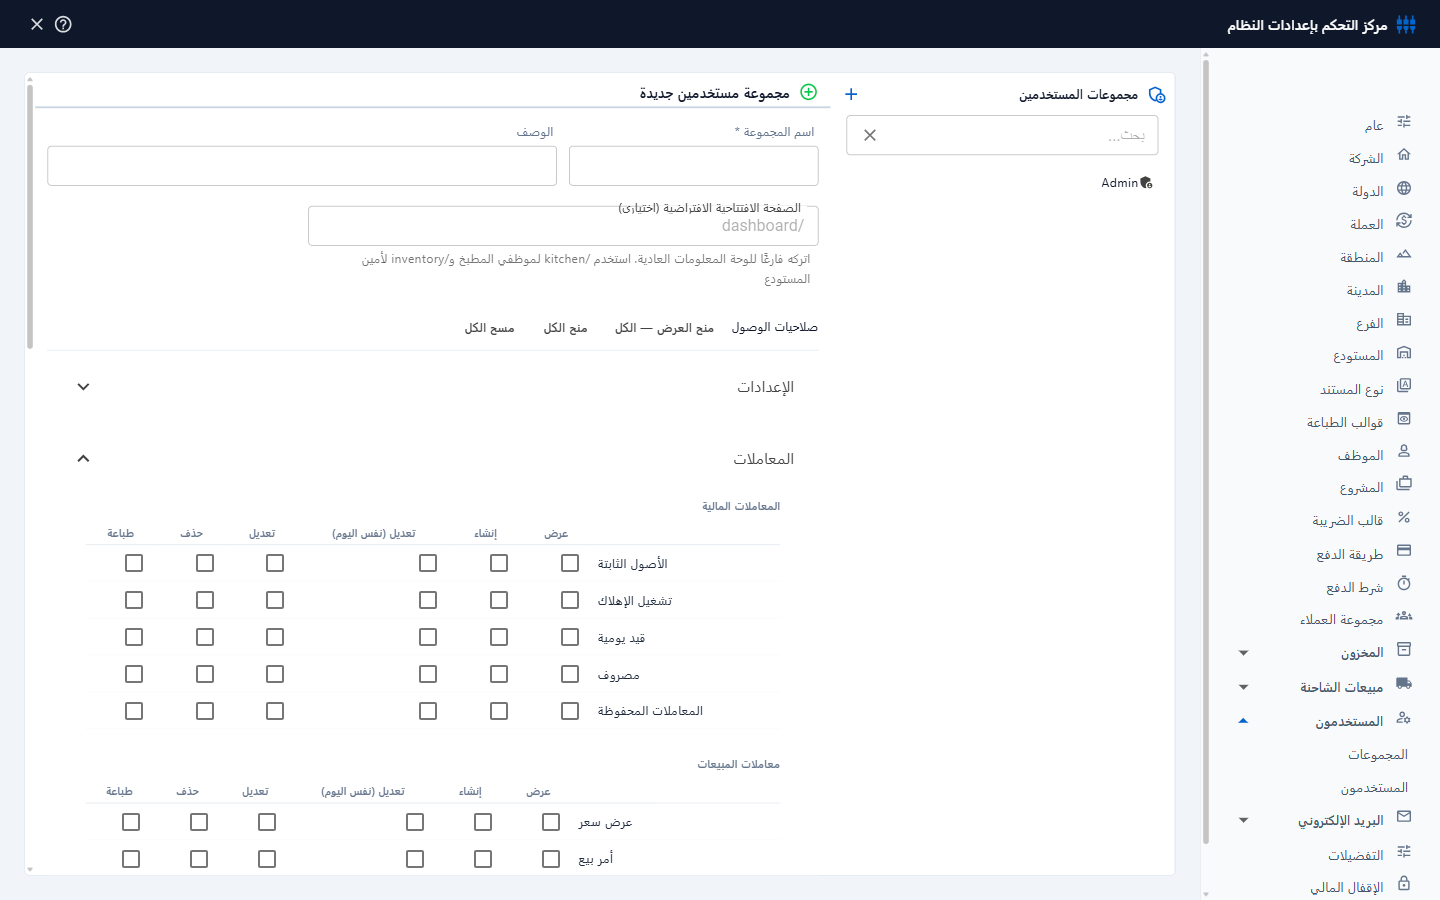Screen dimensions: 1440x900
Task: Click the green new group circle icon
Action: [809, 92]
